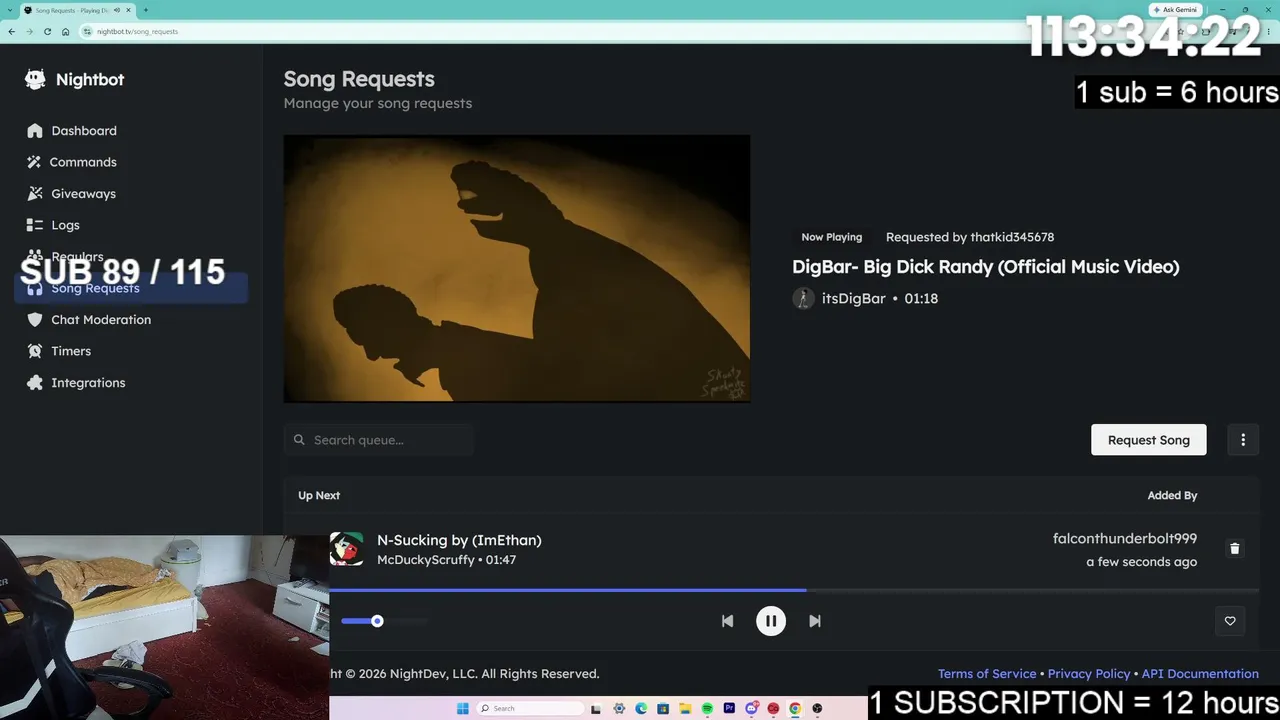The image size is (1280, 720).
Task: Go back in browser history
Action: 11,32
